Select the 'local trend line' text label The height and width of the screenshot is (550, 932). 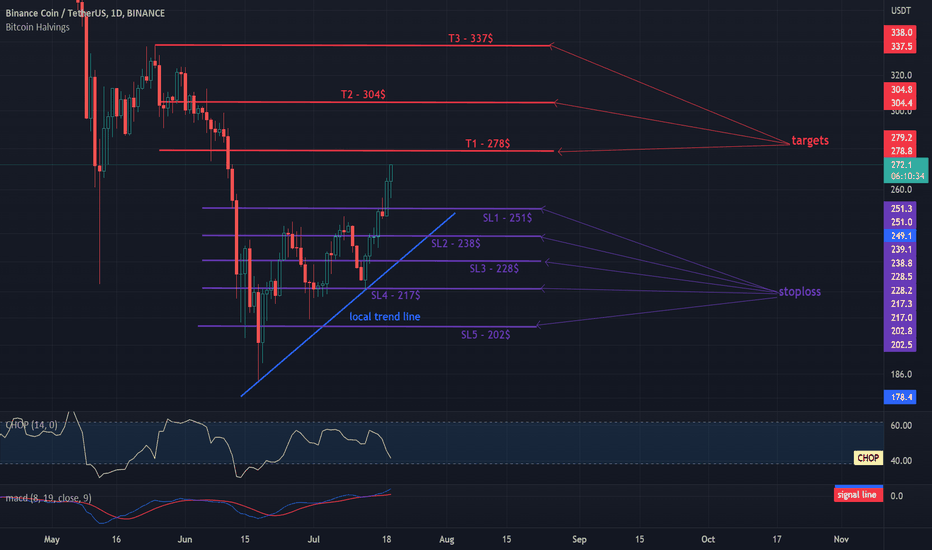(385, 317)
